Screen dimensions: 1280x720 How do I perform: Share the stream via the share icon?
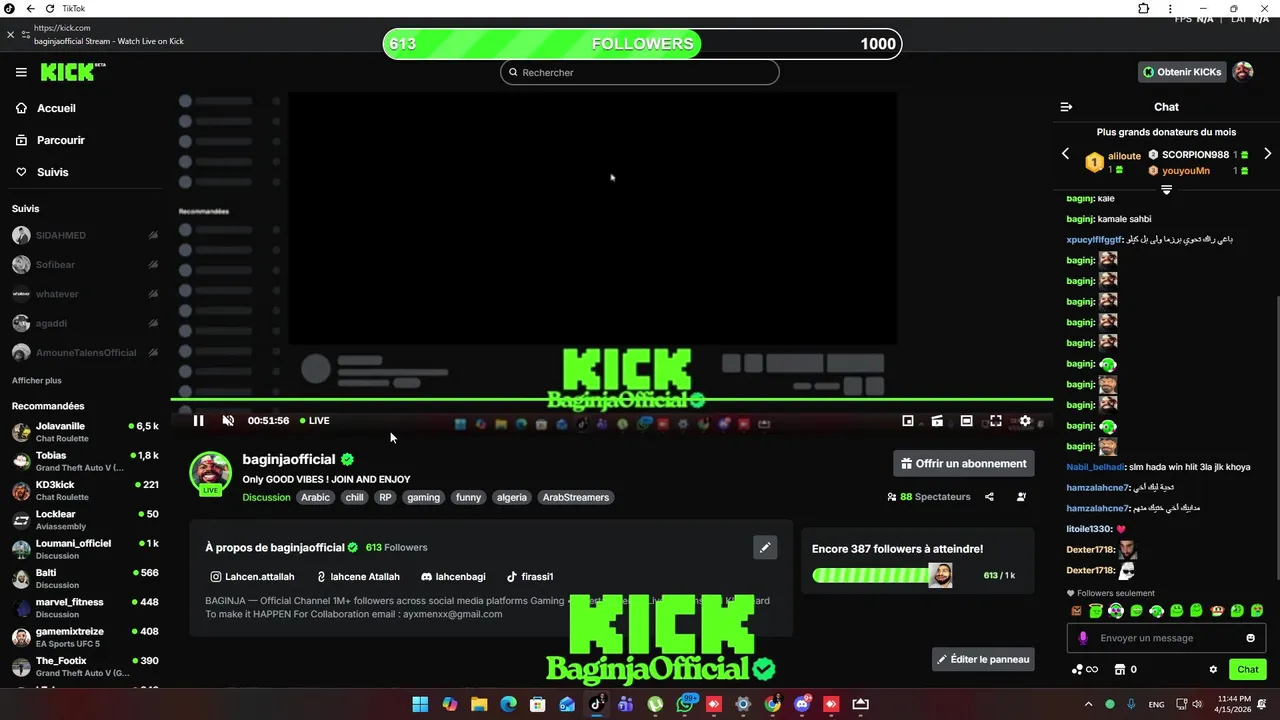point(989,497)
